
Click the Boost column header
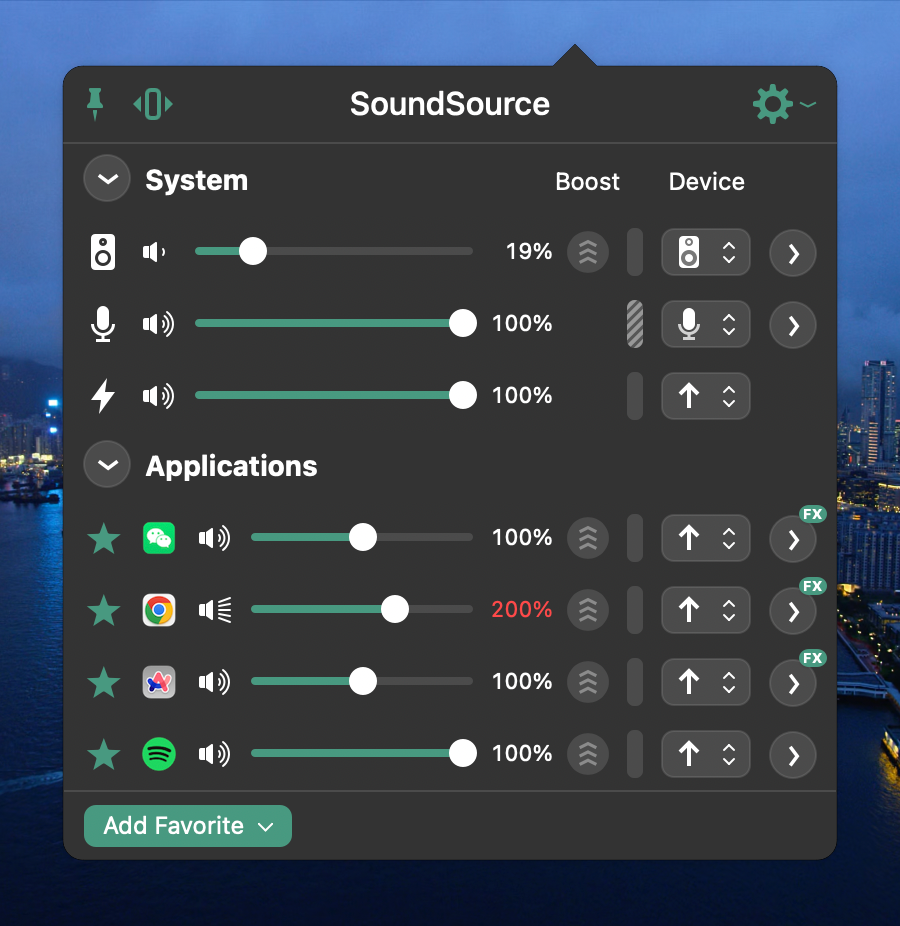(x=588, y=181)
